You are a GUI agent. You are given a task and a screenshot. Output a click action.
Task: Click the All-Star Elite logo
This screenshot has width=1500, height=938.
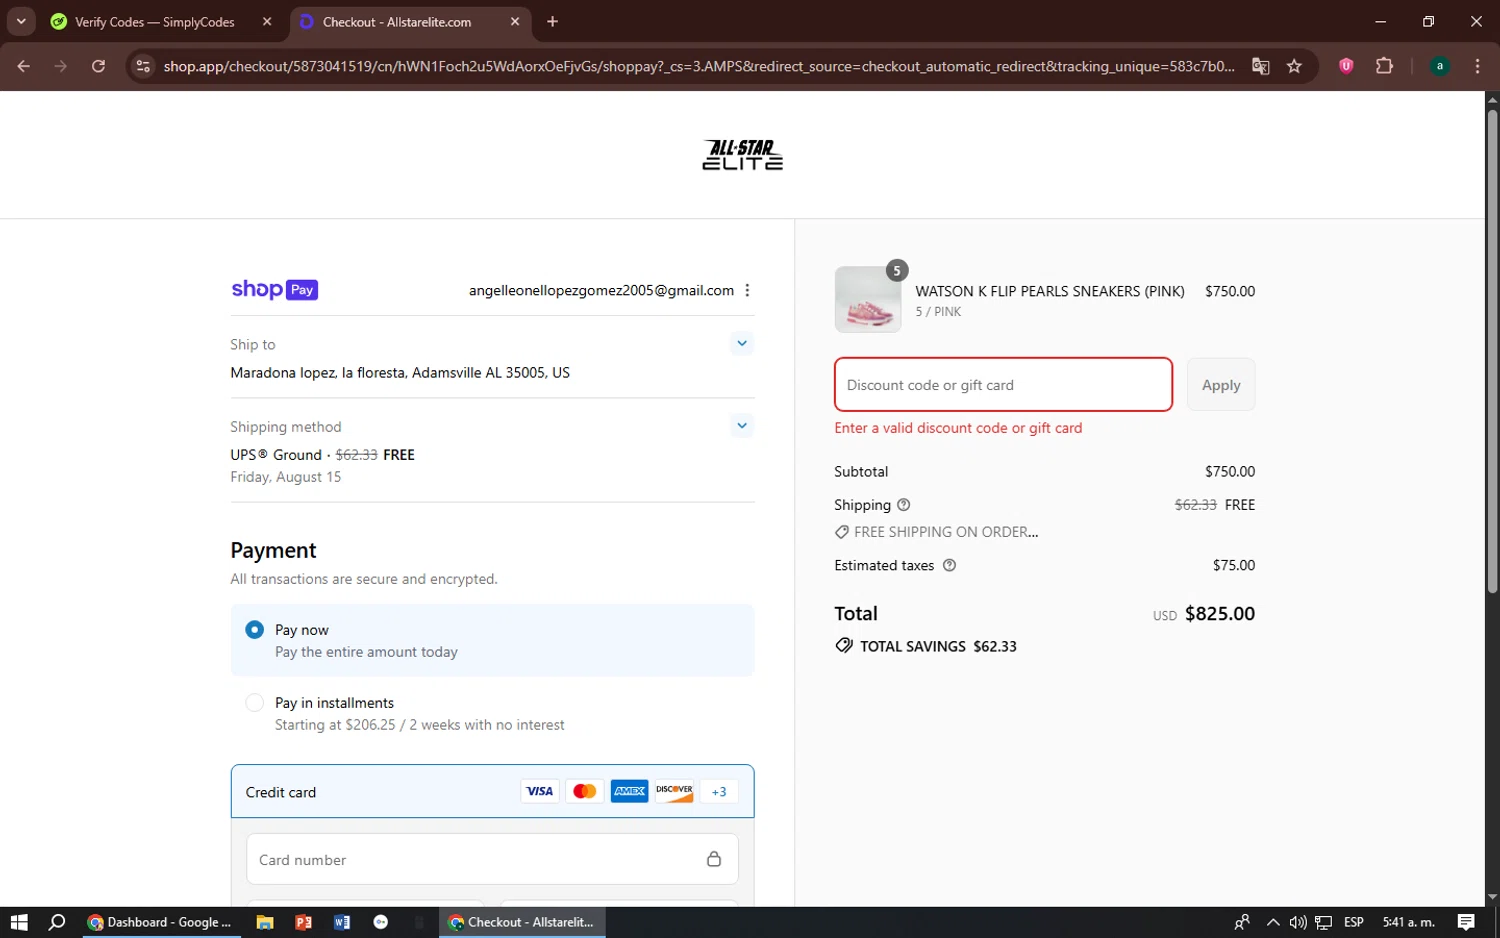click(742, 155)
